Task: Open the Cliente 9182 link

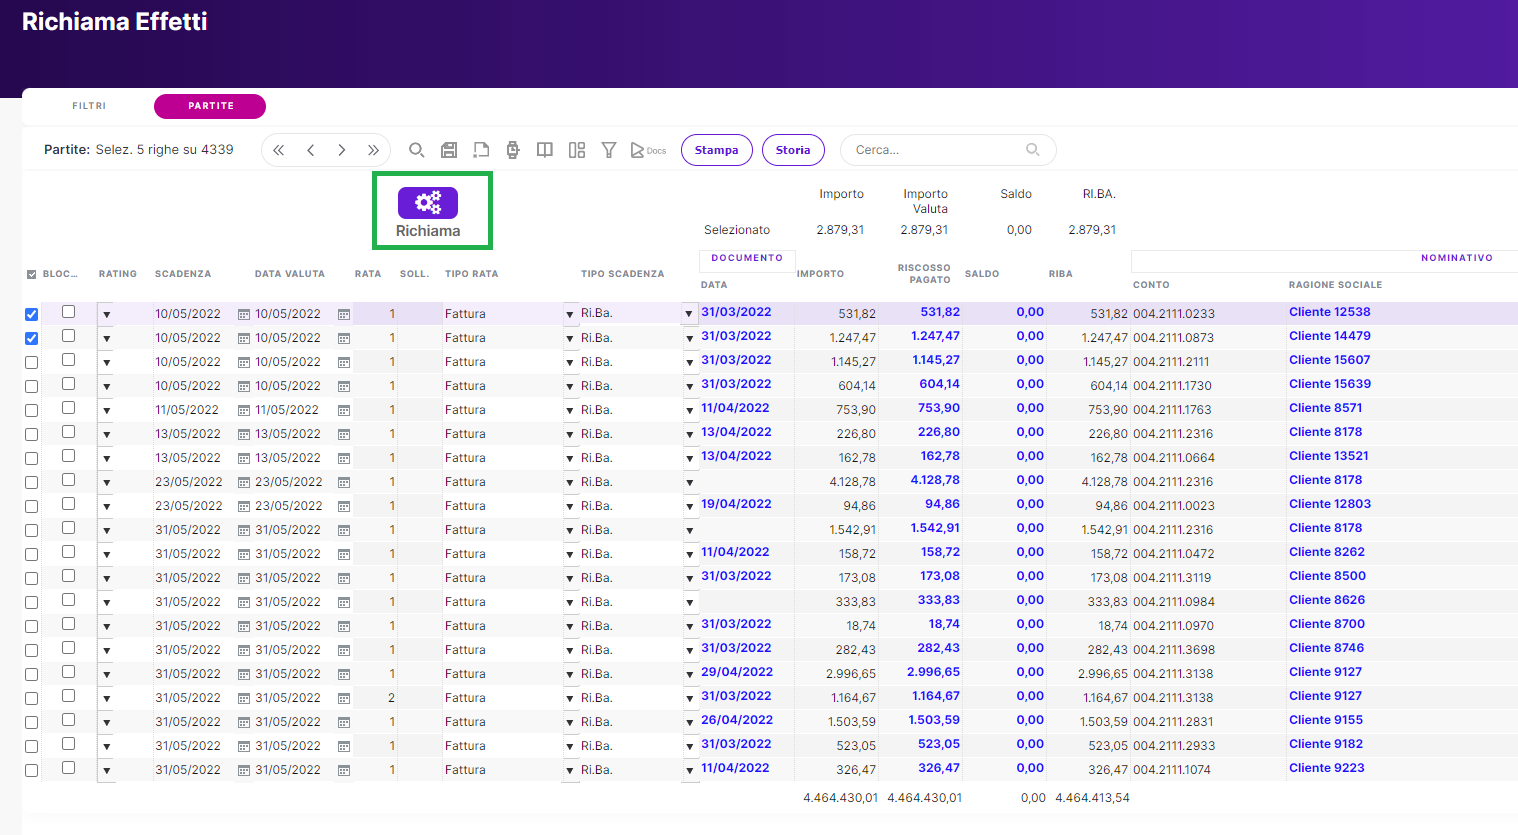Action: coord(1326,744)
